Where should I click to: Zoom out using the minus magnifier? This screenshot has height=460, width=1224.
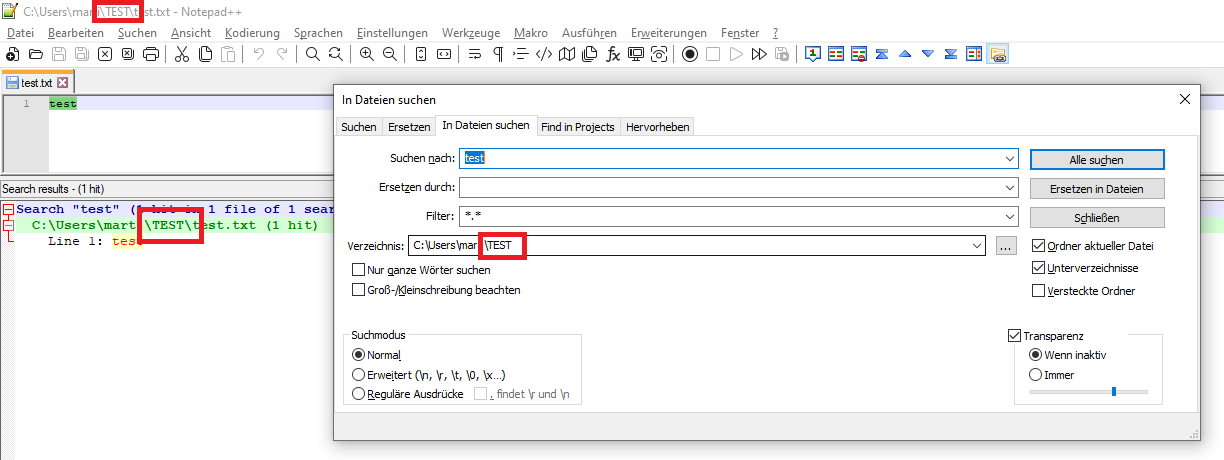[x=390, y=54]
